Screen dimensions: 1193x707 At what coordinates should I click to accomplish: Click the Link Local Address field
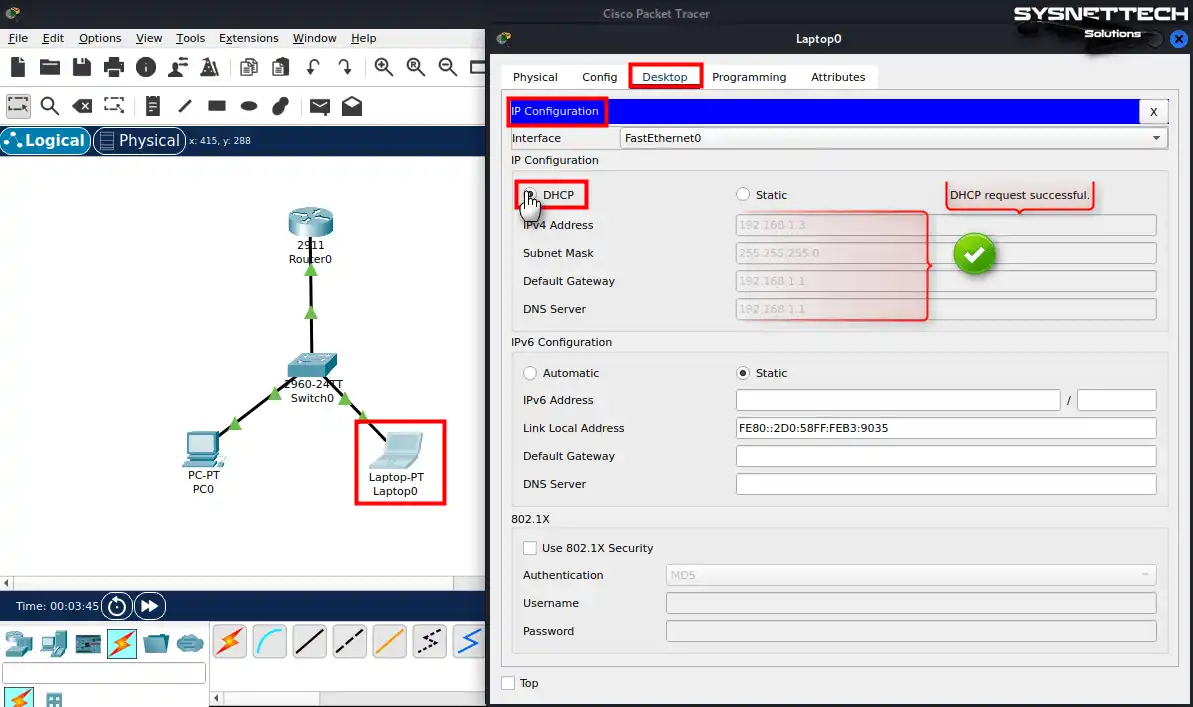(x=946, y=428)
